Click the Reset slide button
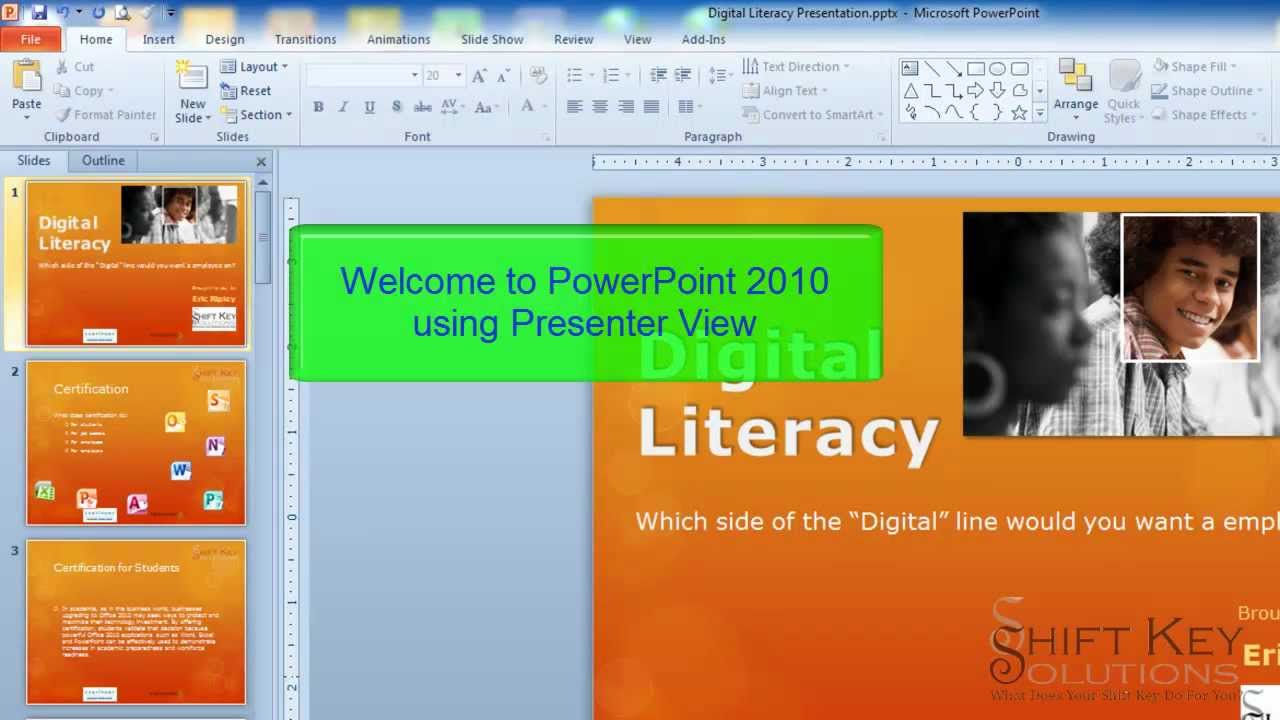 246,90
